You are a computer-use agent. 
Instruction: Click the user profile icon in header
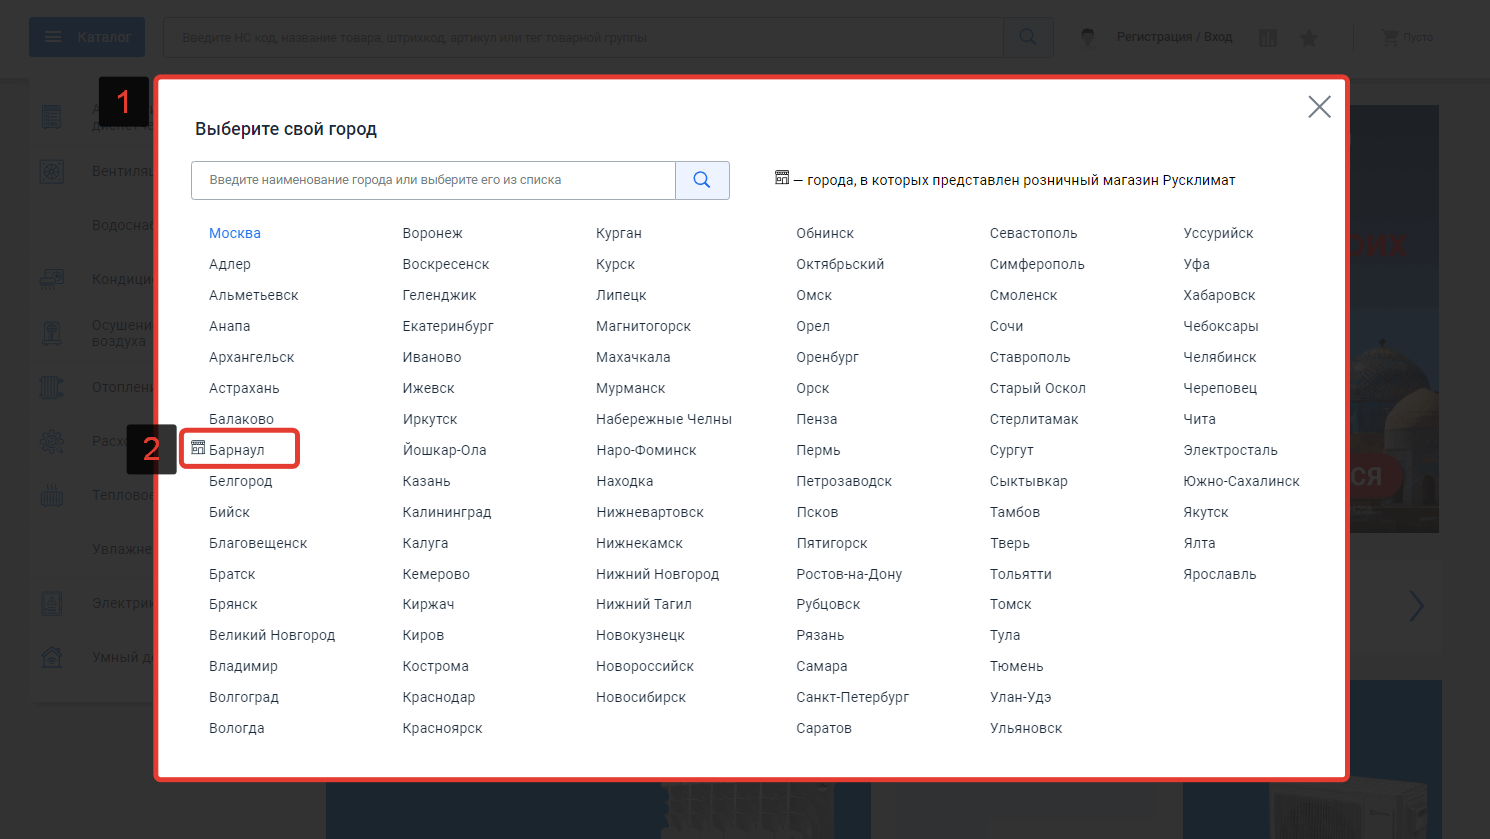point(1088,37)
